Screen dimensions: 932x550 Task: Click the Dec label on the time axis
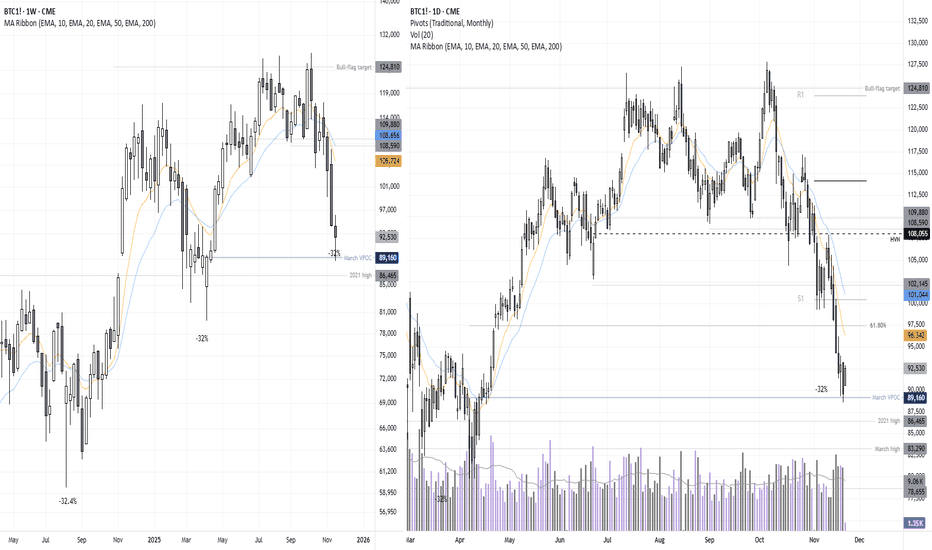pos(859,538)
